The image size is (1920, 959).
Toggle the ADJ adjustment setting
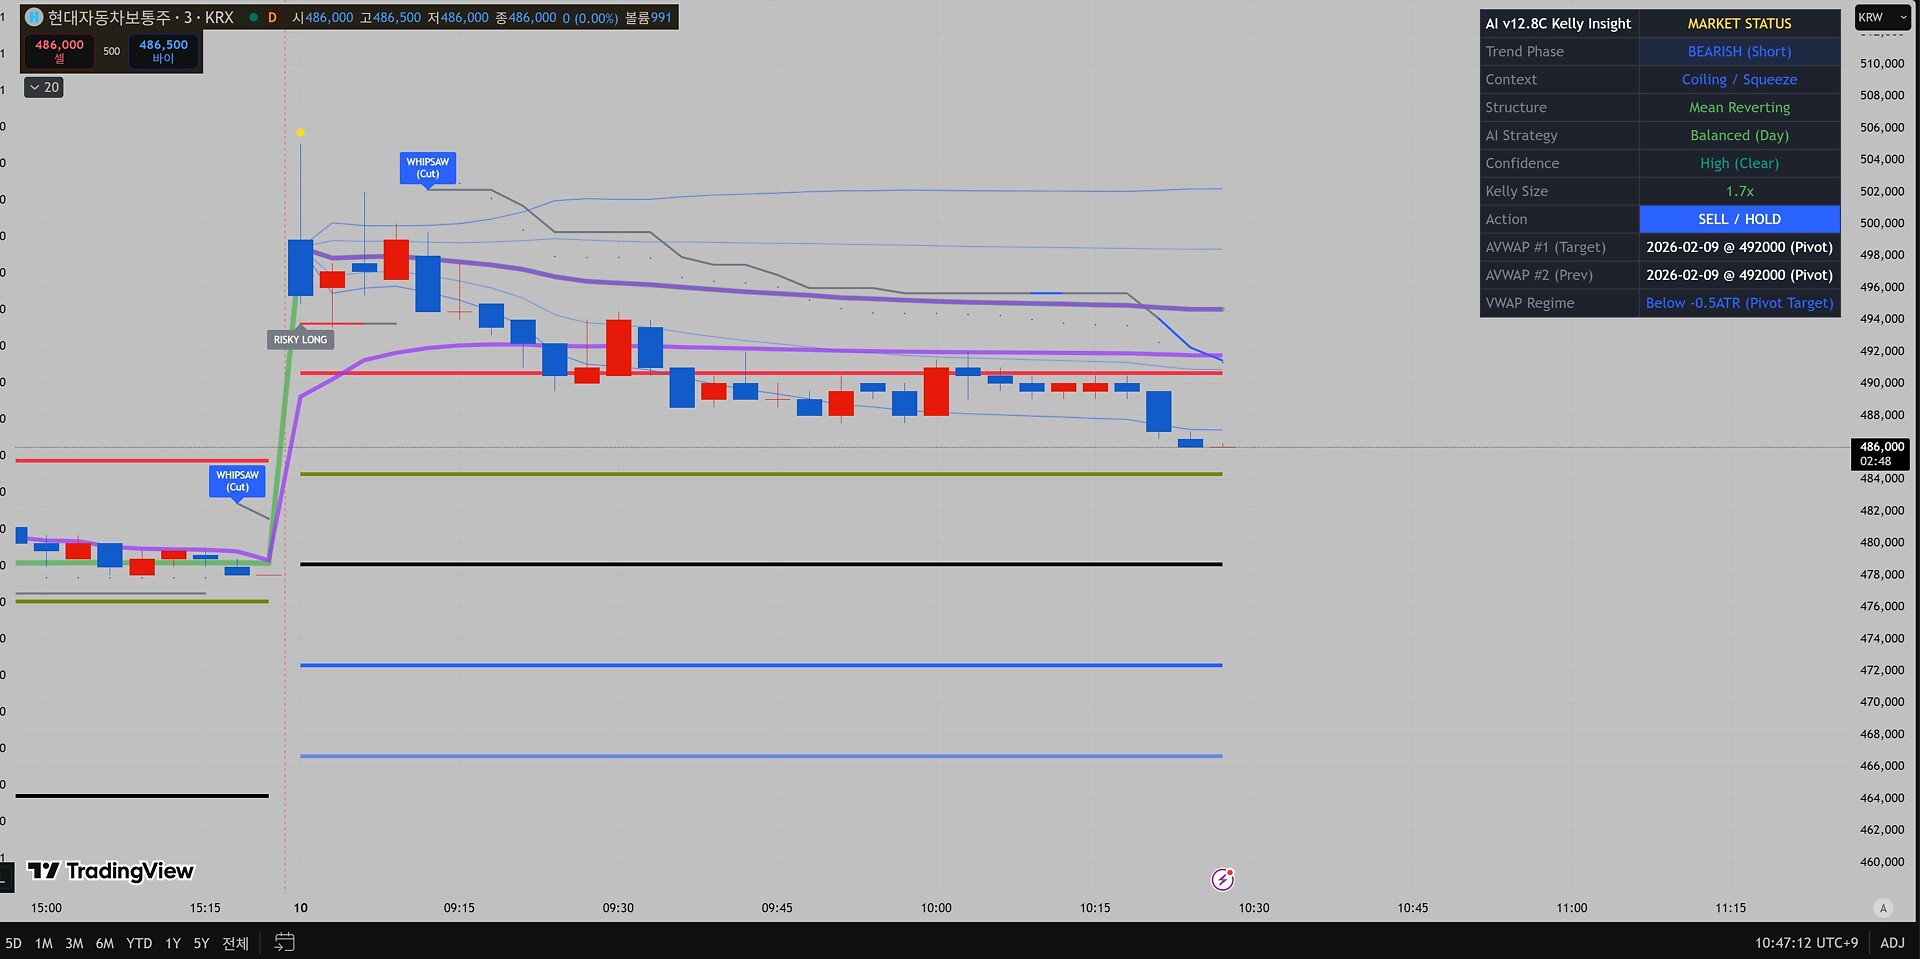(x=1892, y=942)
